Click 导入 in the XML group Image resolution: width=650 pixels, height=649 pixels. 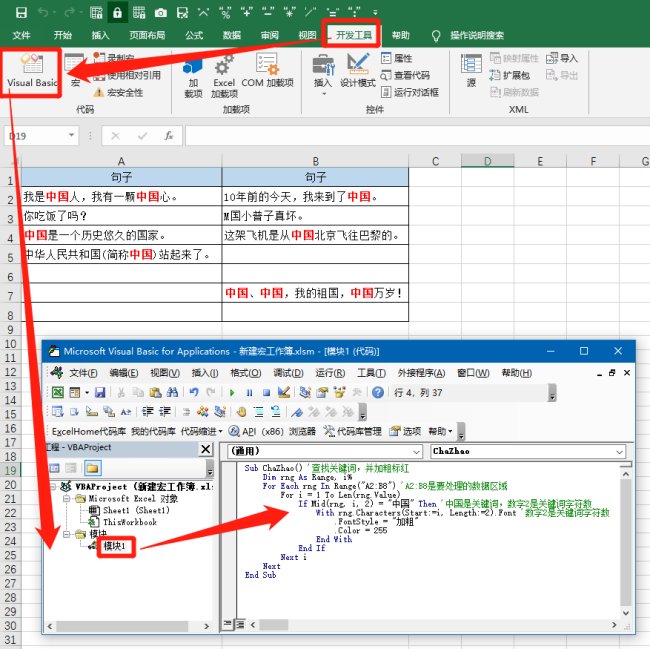click(562, 58)
